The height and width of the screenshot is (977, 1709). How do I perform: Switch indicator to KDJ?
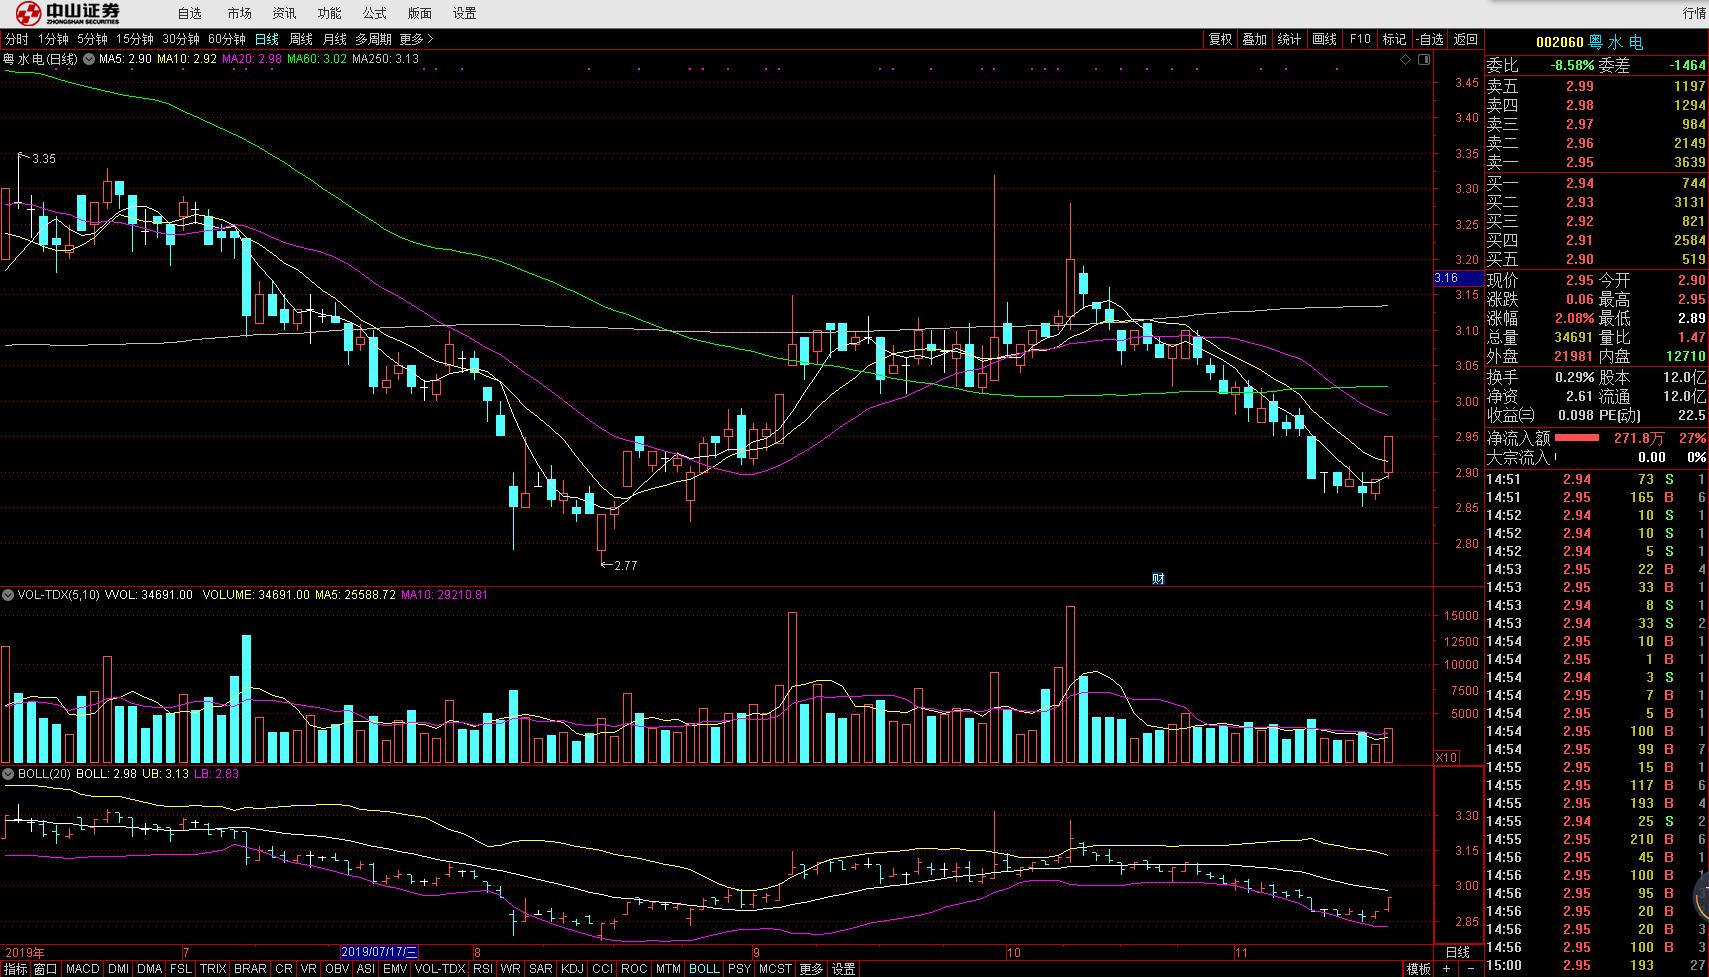(x=573, y=969)
